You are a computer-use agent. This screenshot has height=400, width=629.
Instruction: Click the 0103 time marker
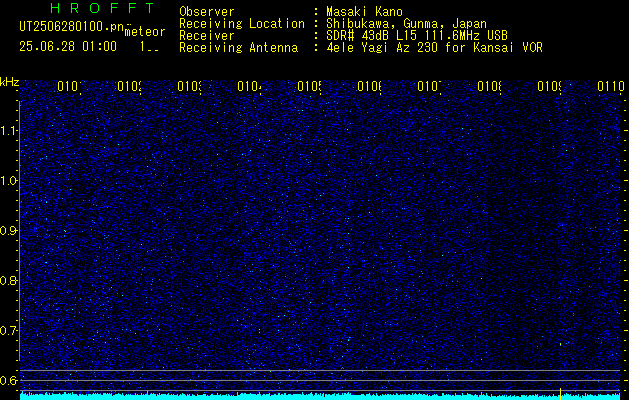(x=189, y=86)
